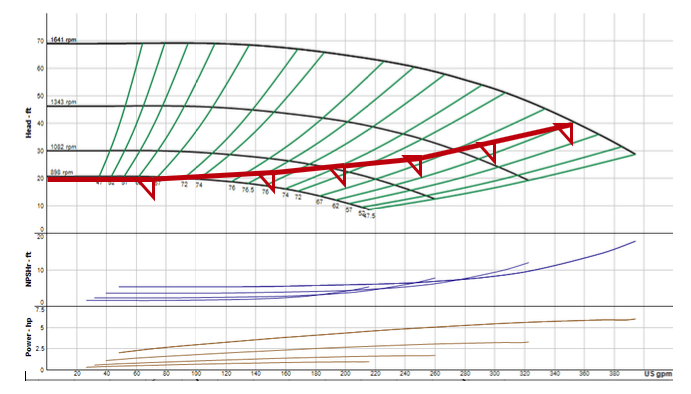Click the 80 gpm tick on the flow axis
Image resolution: width=691 pixels, height=394 pixels.
pos(167,374)
